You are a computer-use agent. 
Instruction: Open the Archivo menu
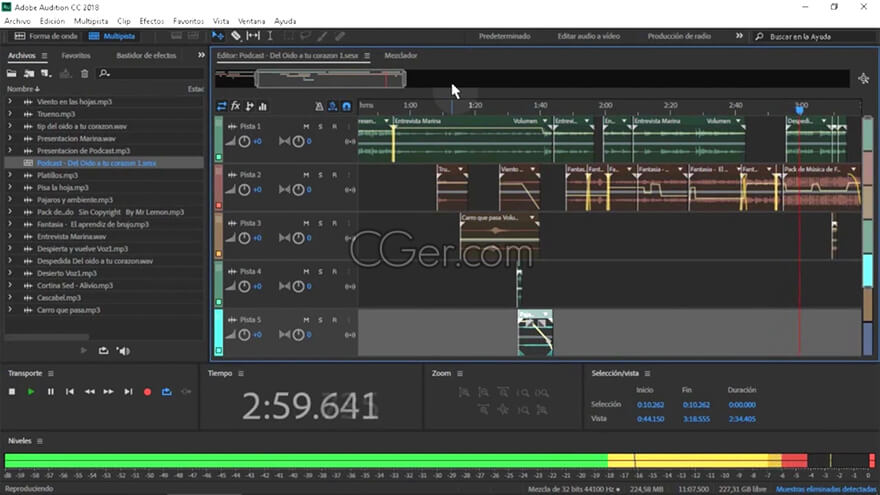click(x=17, y=21)
